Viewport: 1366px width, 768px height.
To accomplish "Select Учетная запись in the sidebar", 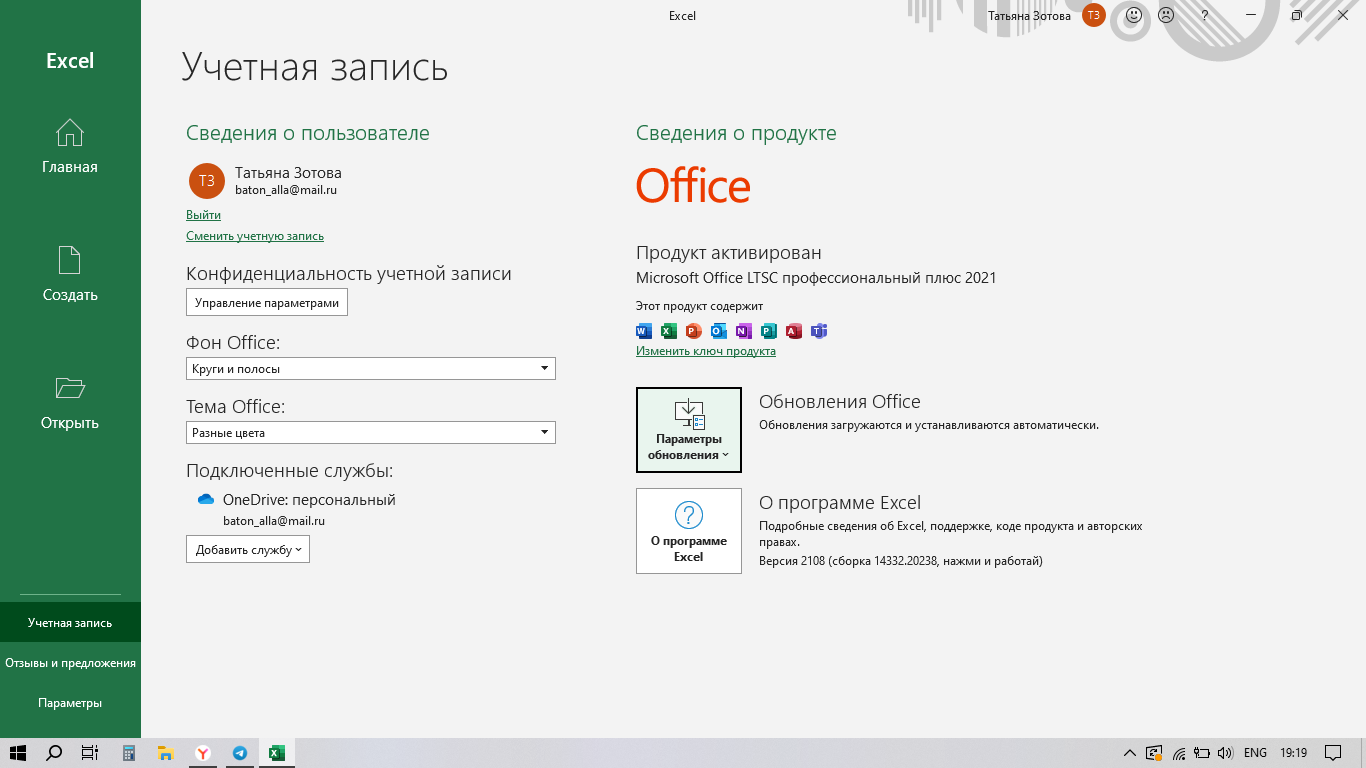I will click(70, 622).
